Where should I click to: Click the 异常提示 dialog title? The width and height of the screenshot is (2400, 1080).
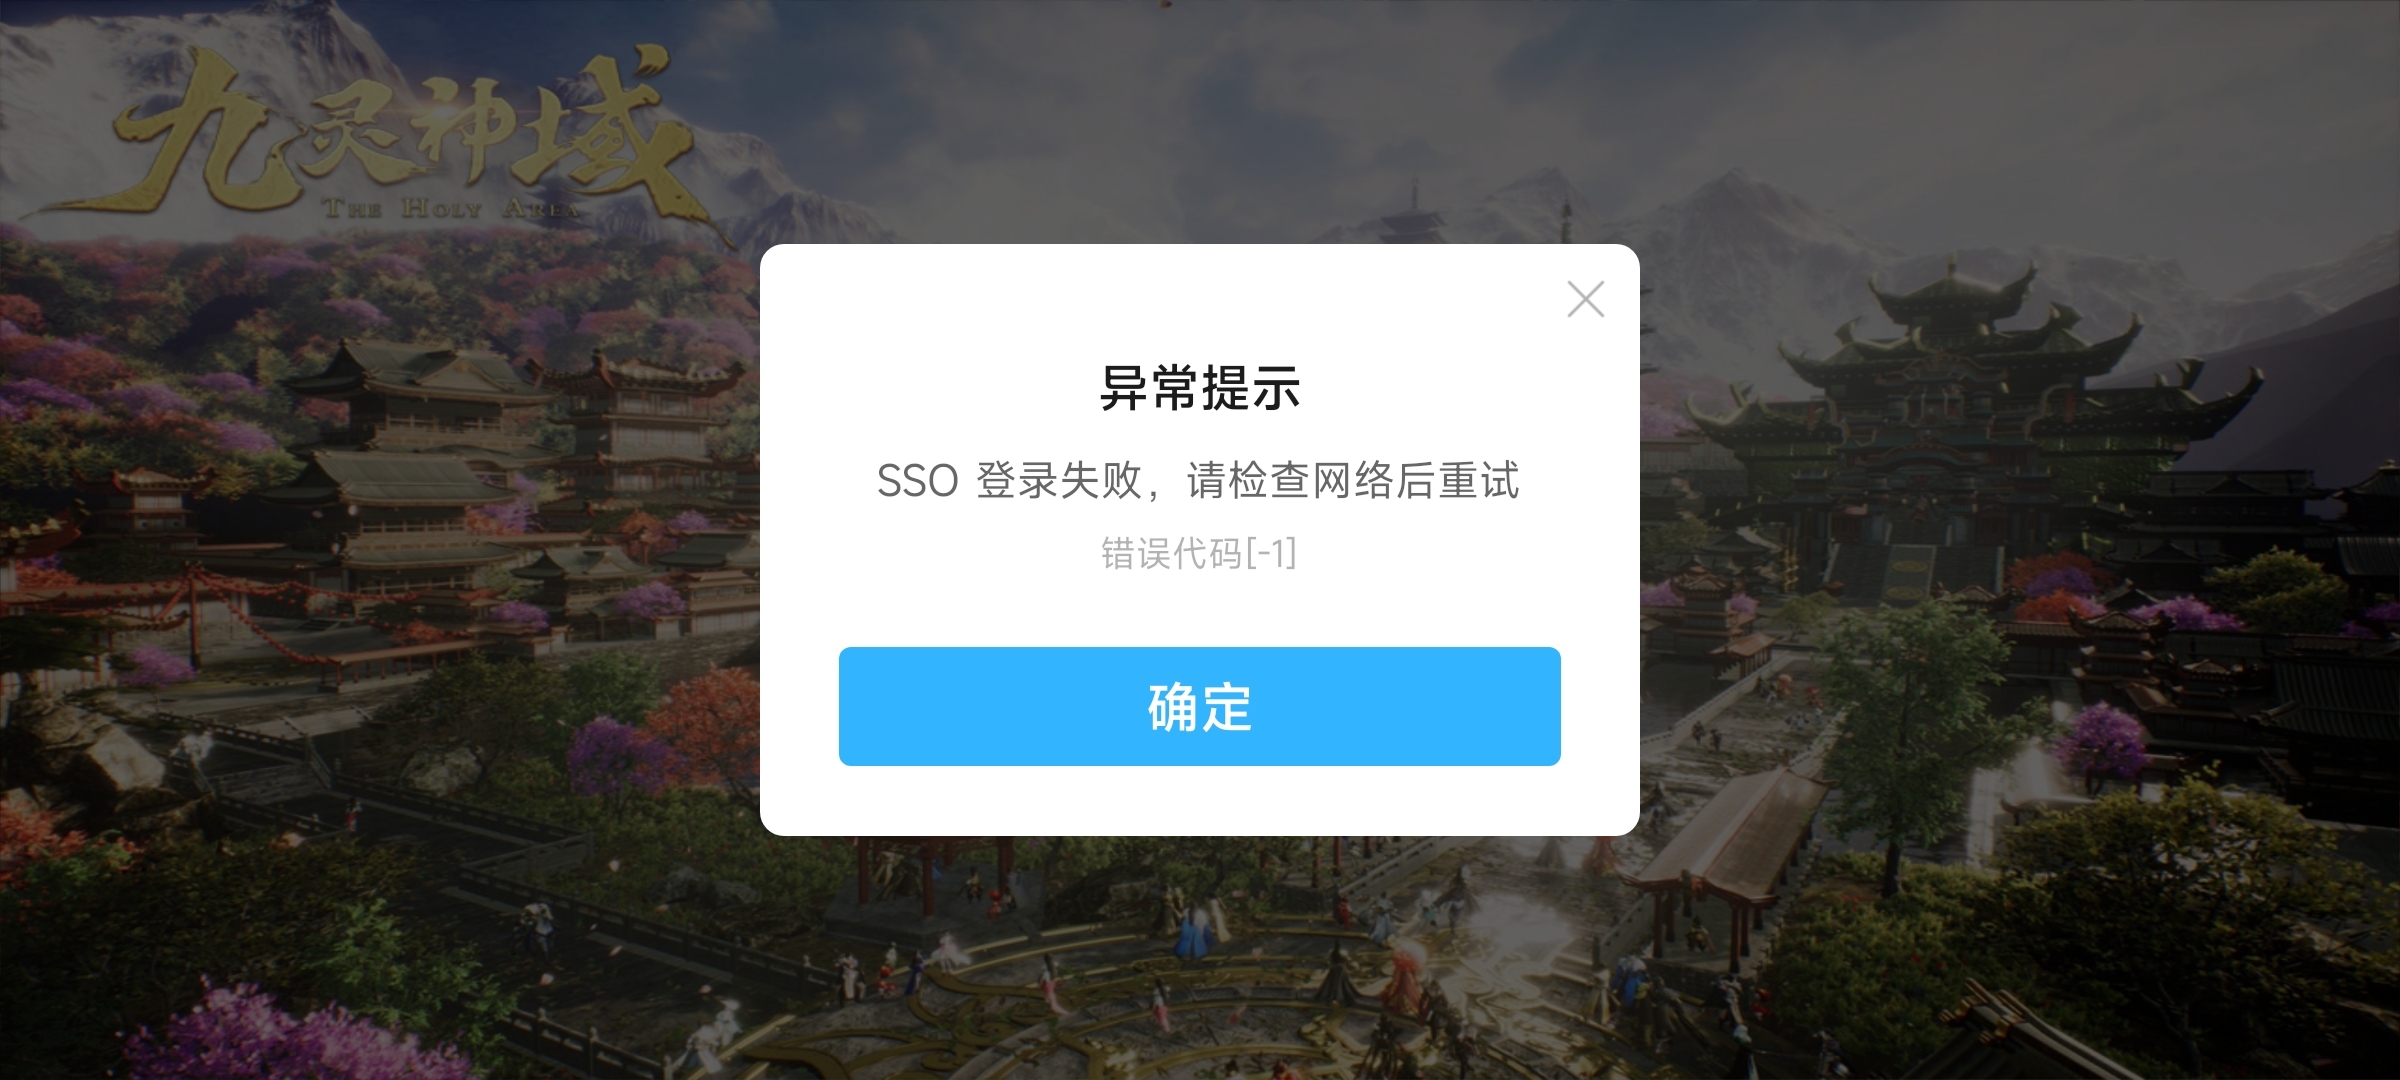click(x=1199, y=388)
